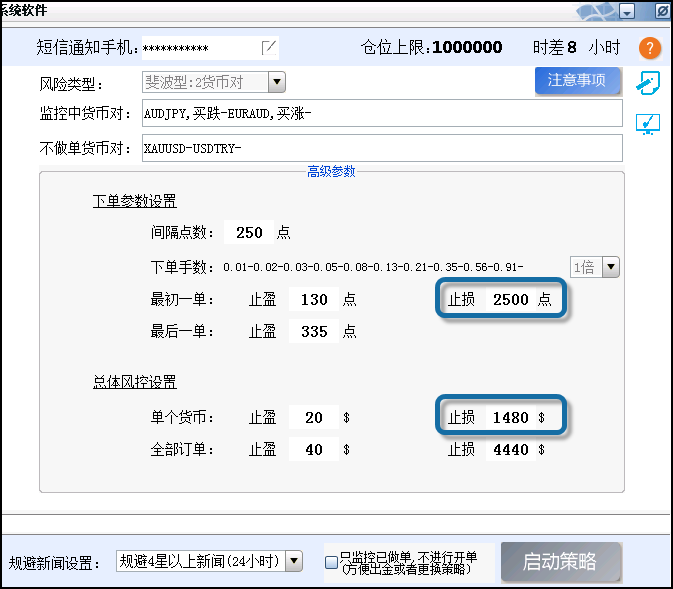Open the 规避新闻设置 dropdown

pyautogui.click(x=293, y=561)
